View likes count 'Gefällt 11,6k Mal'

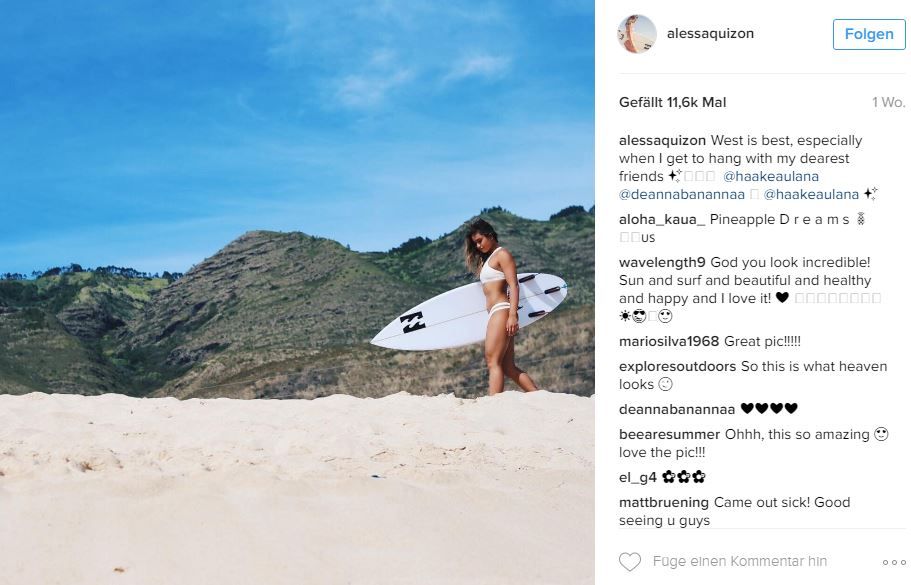672,102
